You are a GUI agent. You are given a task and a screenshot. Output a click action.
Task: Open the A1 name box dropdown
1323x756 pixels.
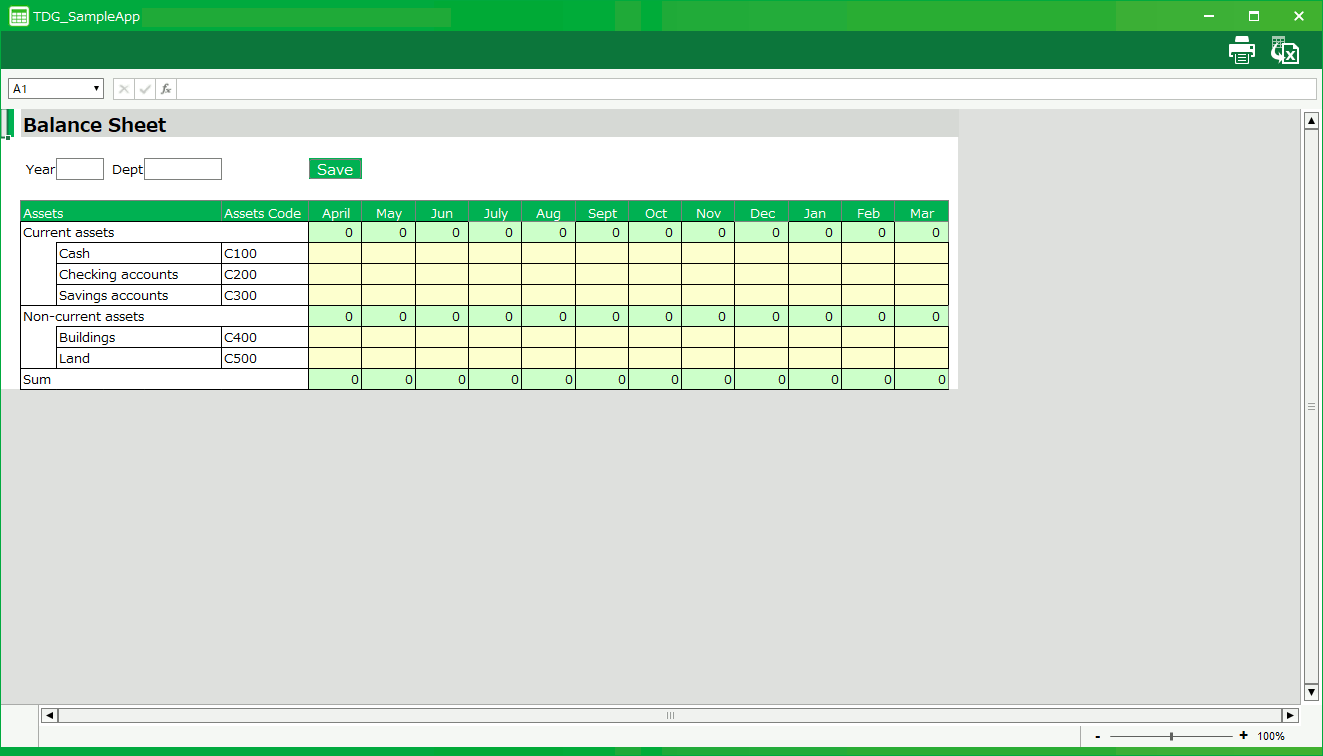pyautogui.click(x=97, y=89)
